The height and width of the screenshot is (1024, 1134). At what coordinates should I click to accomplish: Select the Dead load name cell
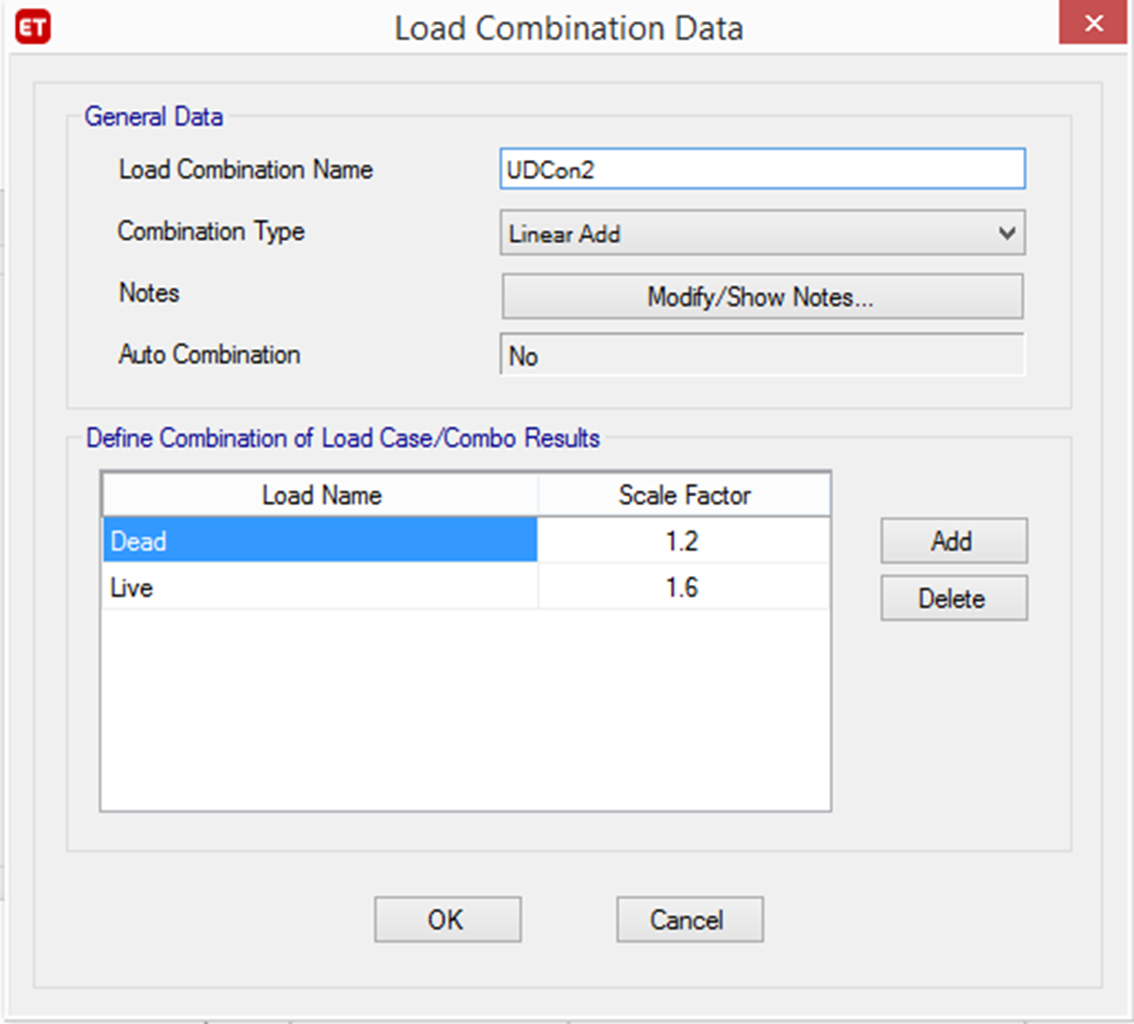coord(319,542)
